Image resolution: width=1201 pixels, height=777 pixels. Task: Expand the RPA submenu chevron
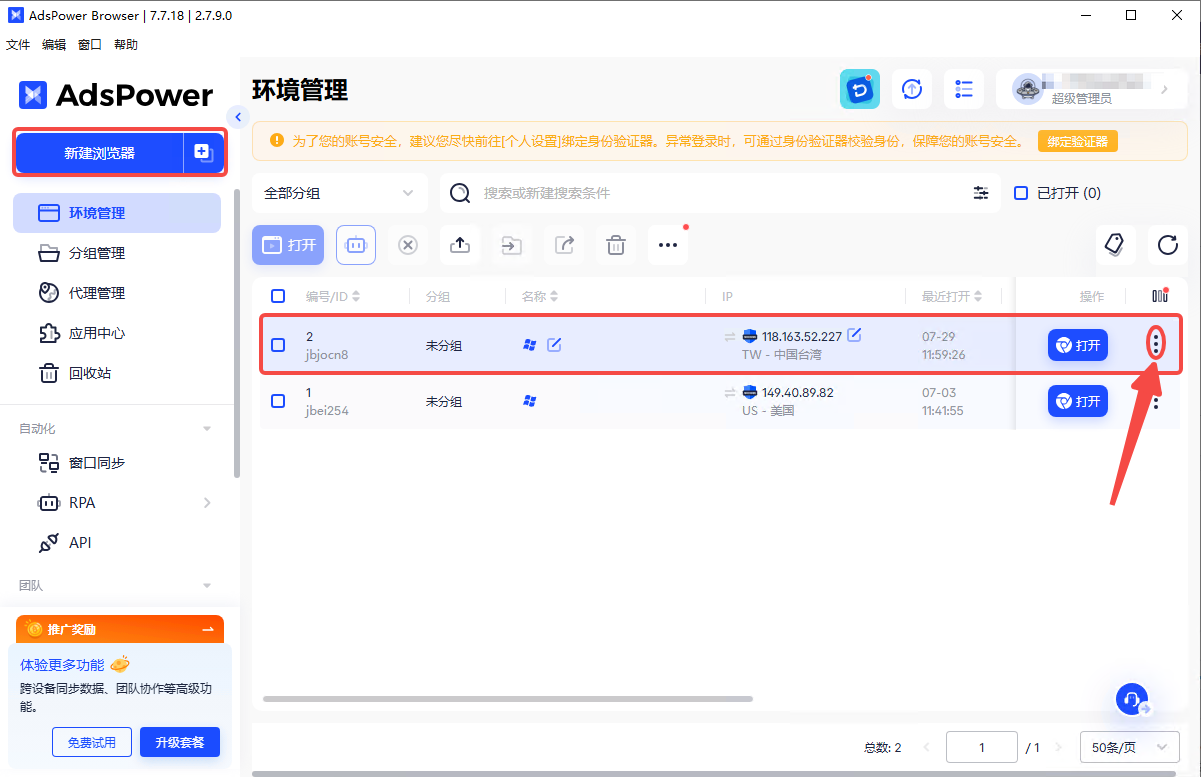(207, 503)
